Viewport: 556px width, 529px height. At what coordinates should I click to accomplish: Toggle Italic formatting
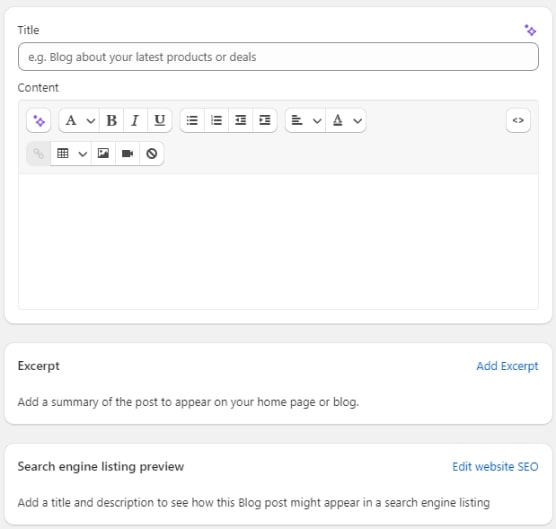coord(135,121)
